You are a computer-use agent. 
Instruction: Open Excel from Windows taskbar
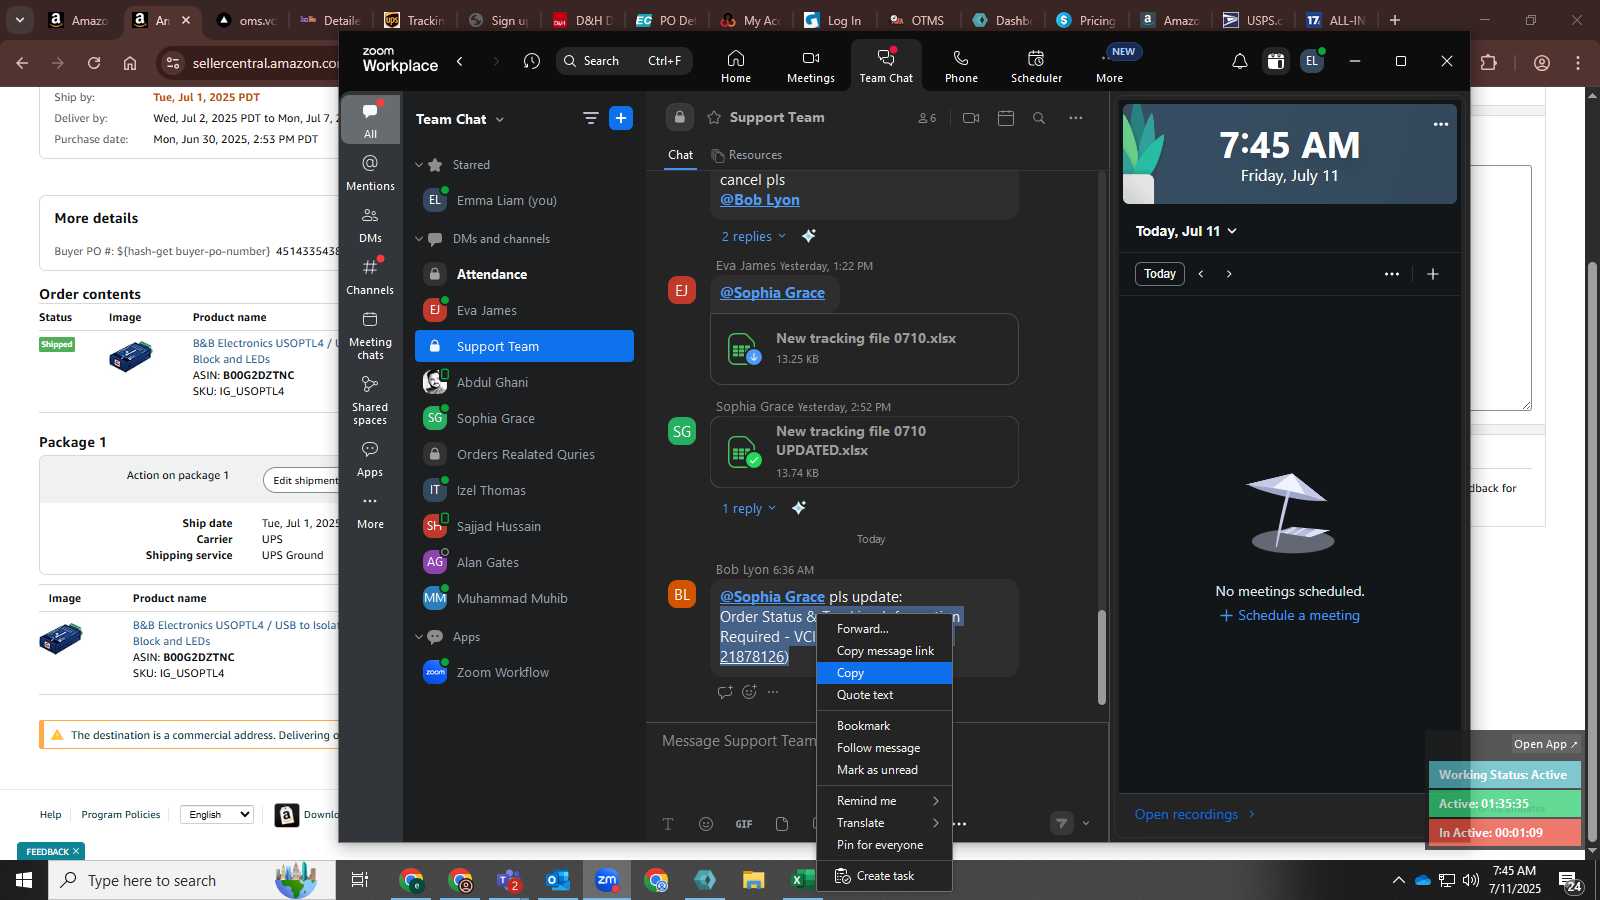pyautogui.click(x=802, y=880)
